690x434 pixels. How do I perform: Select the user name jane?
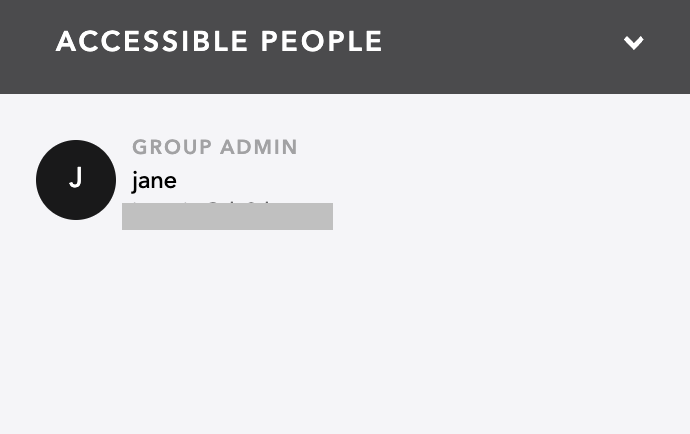pyautogui.click(x=154, y=180)
